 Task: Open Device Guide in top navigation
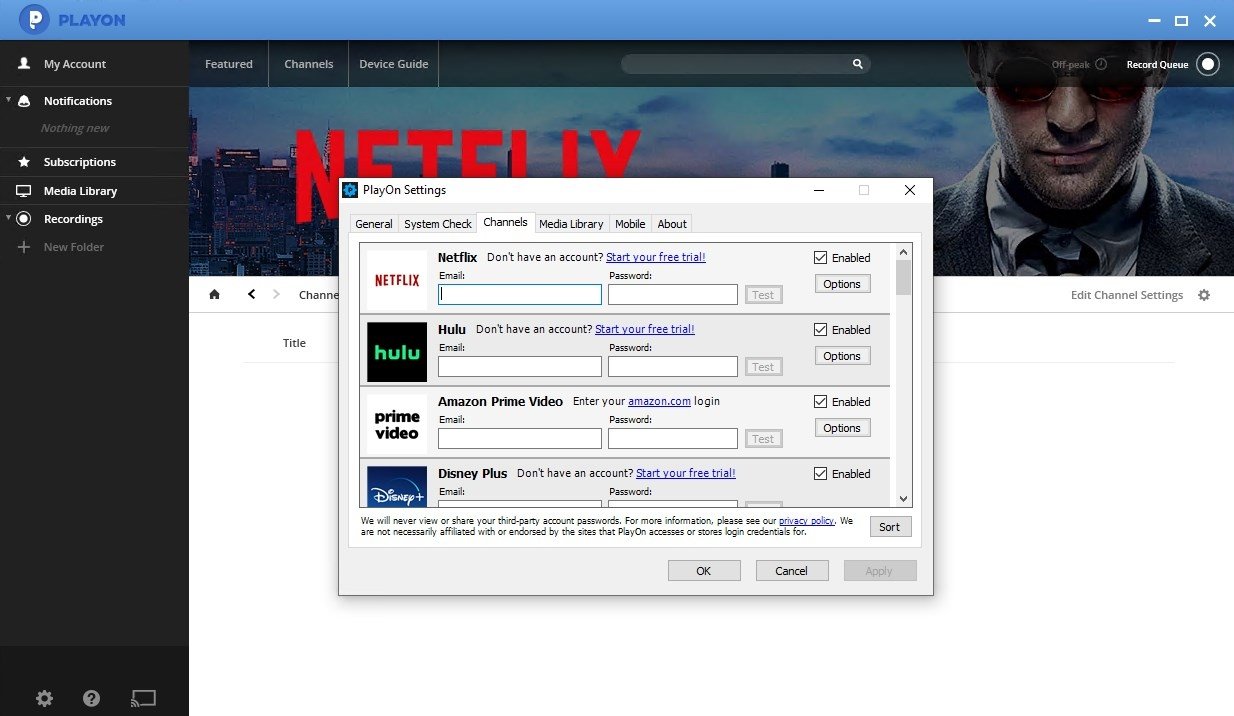click(x=394, y=64)
